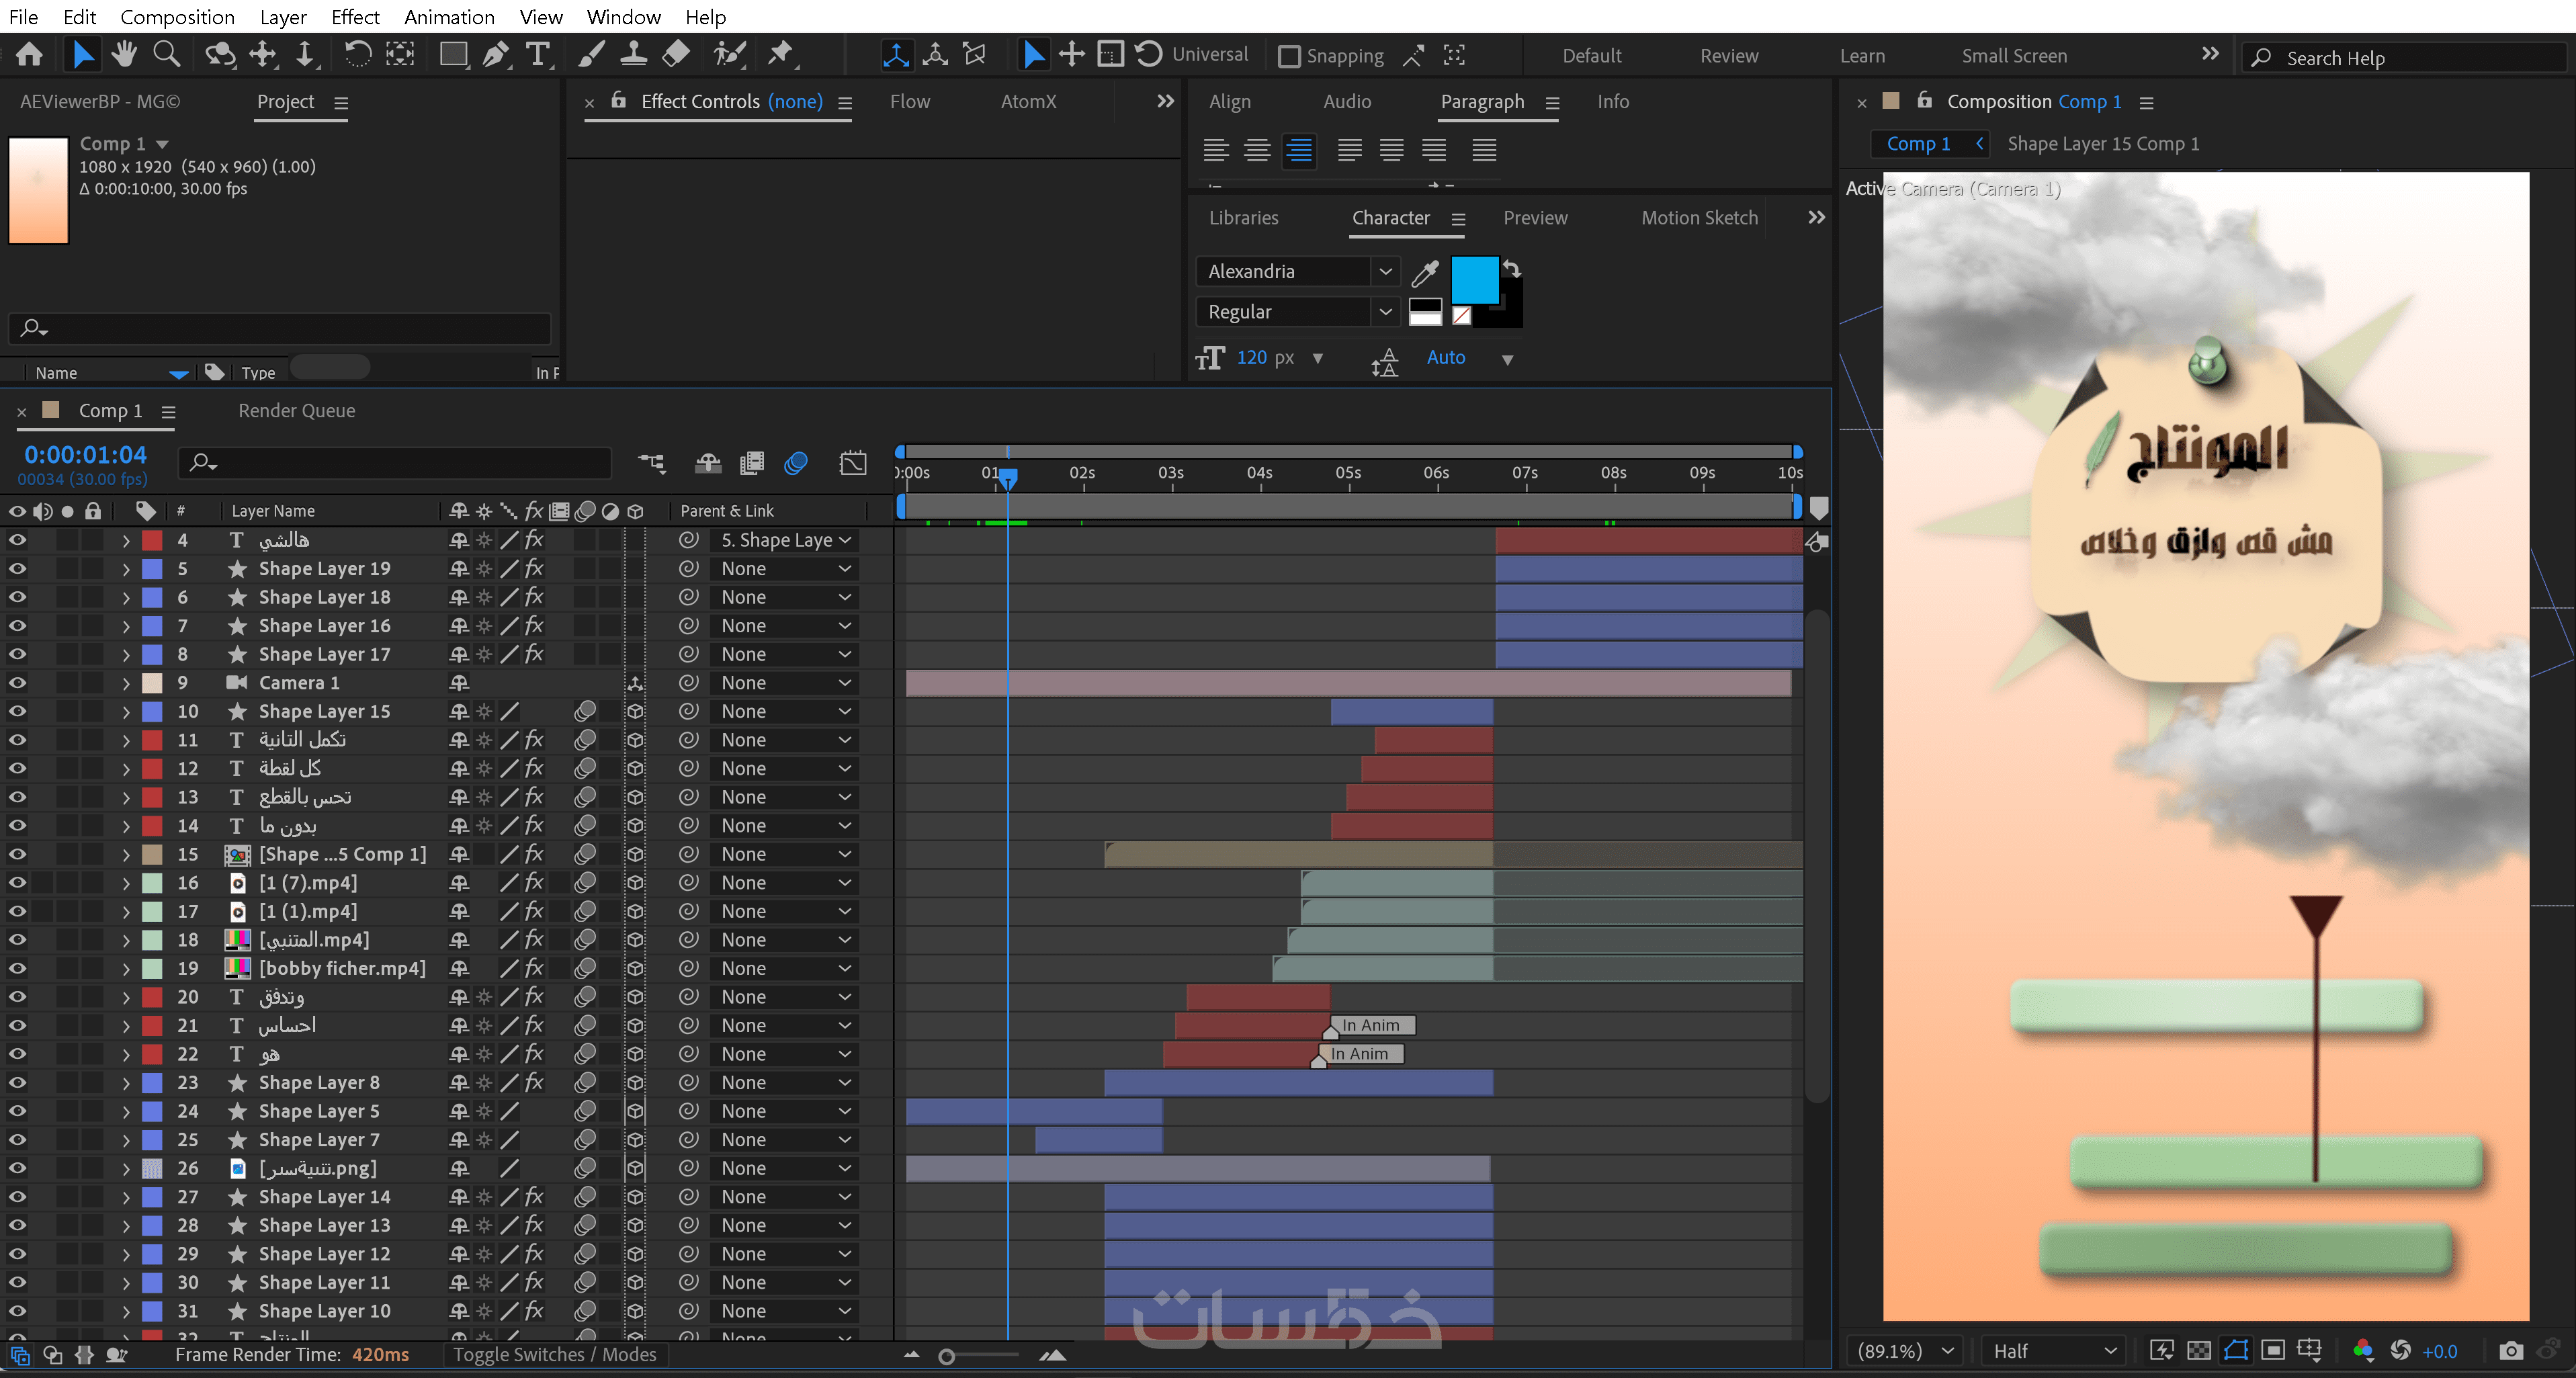
Task: Click the current time 0:00:01:04 display
Action: [85, 455]
